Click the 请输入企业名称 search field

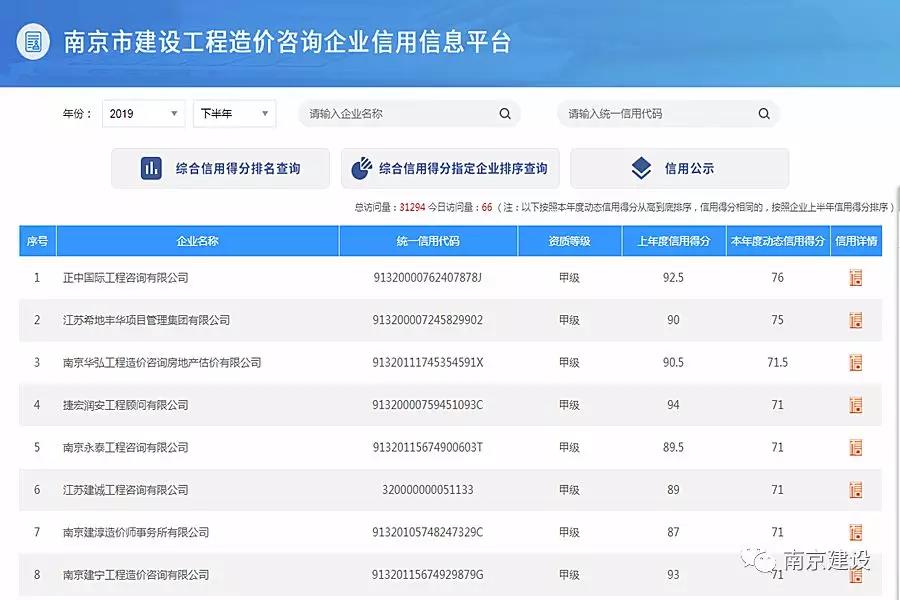(x=400, y=113)
